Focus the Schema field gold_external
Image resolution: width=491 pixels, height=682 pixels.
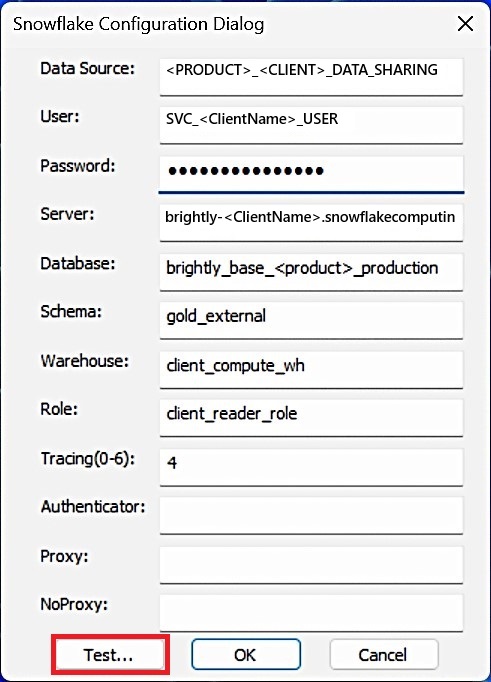pos(311,321)
